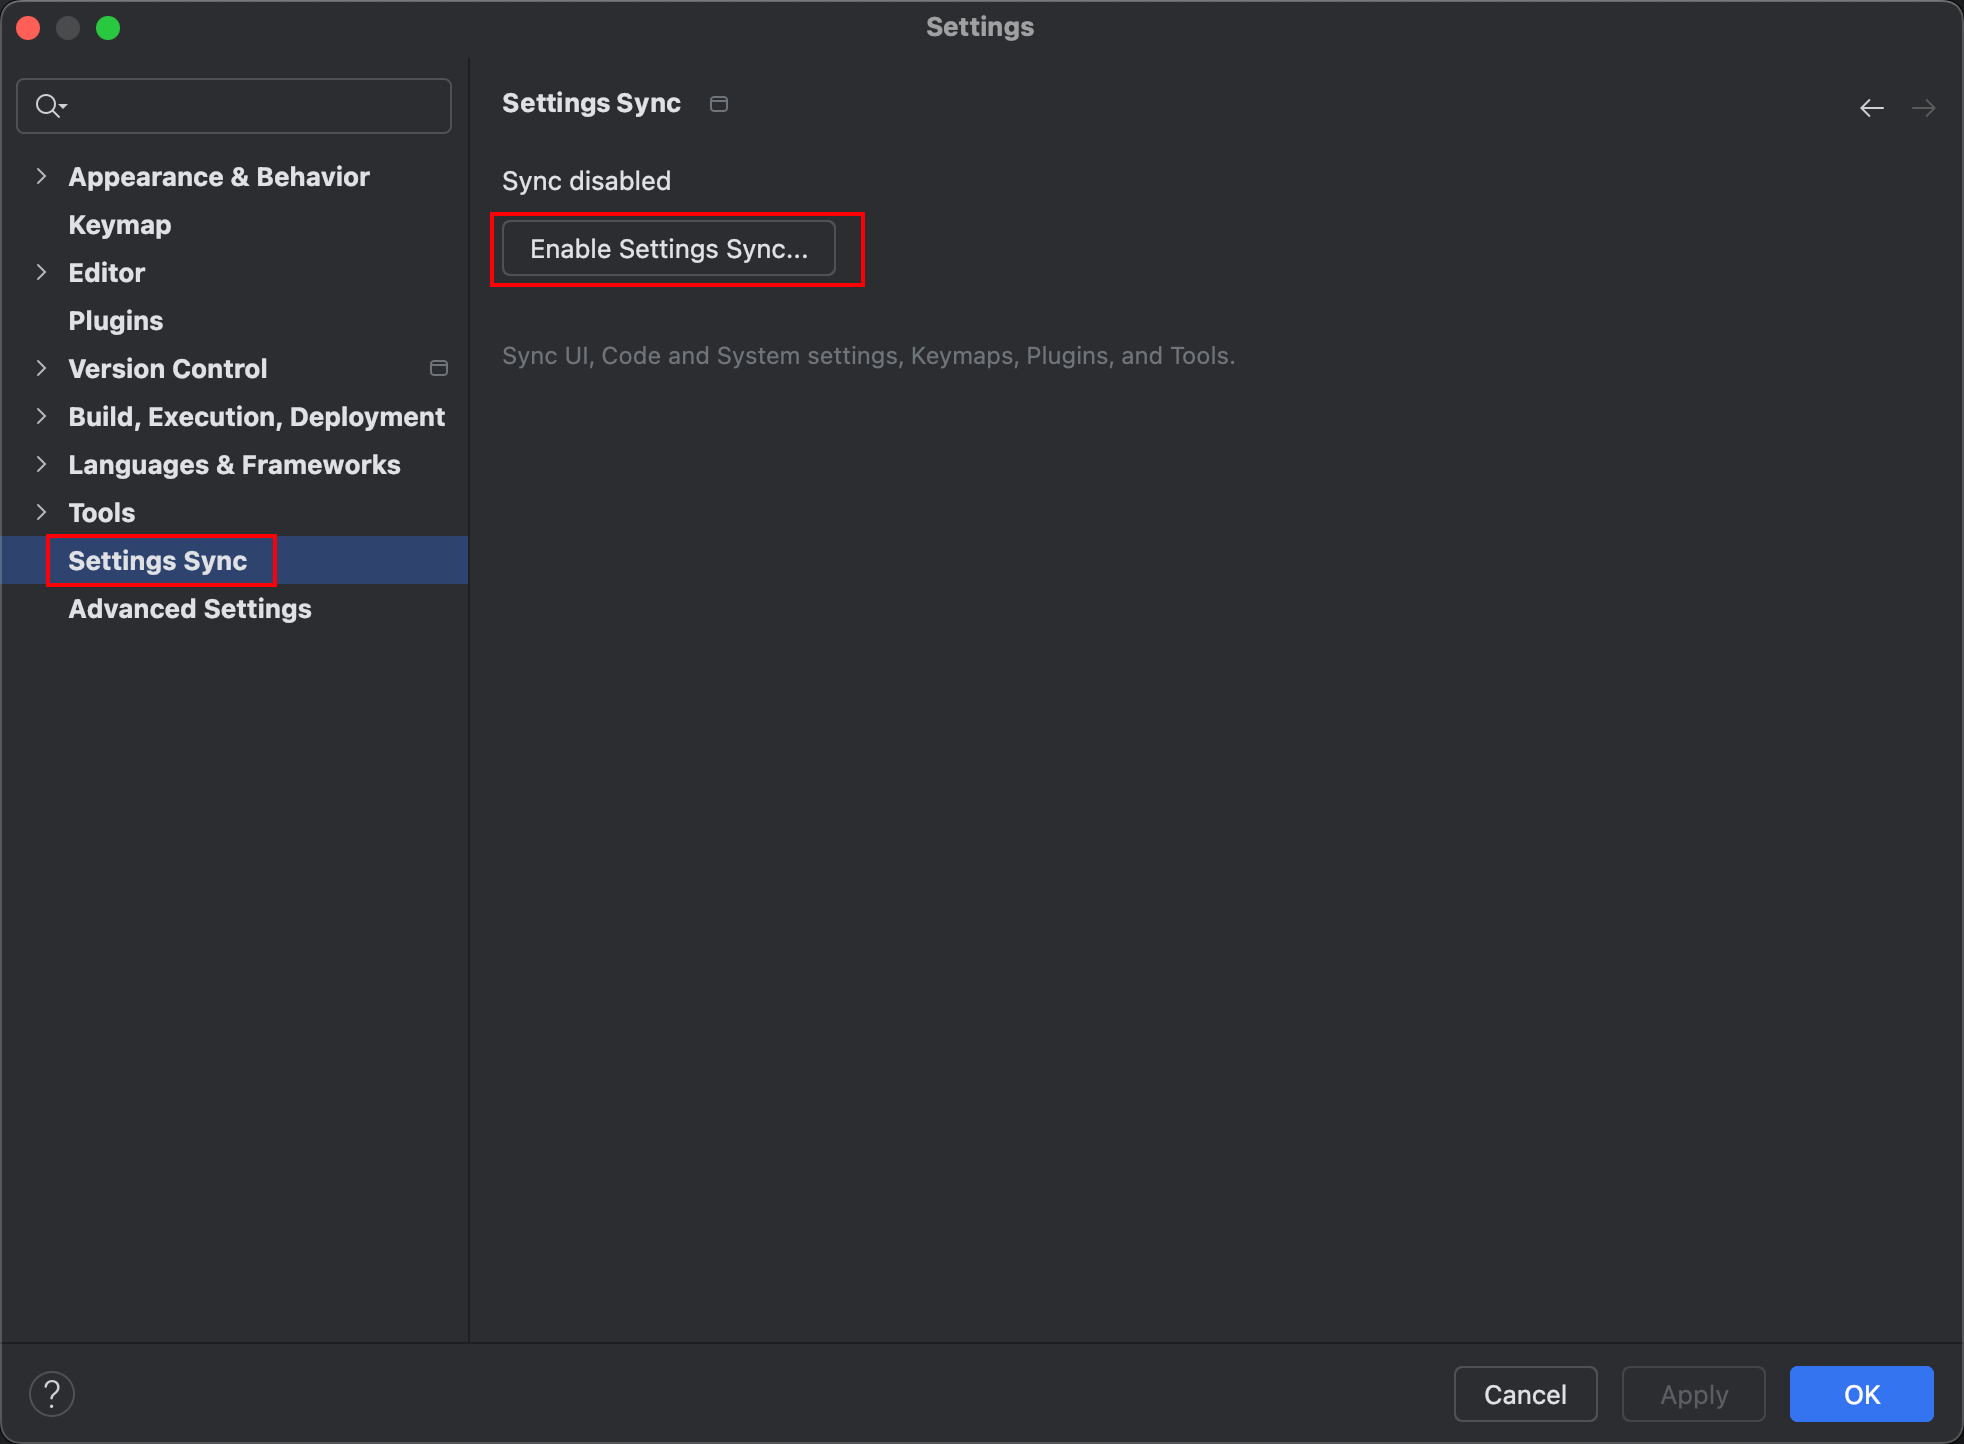Click the forward navigation arrow

(1923, 107)
